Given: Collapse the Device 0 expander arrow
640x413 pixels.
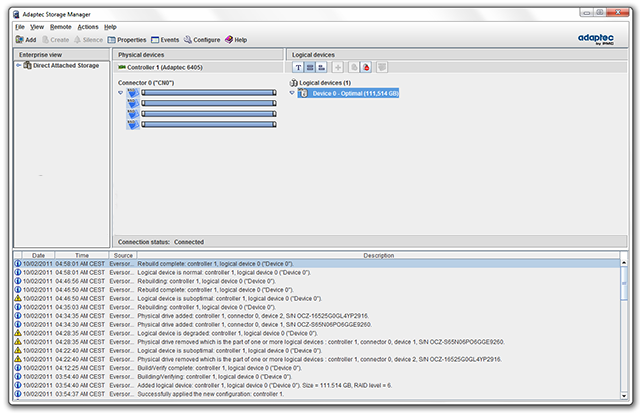Looking at the screenshot, I should (292, 93).
